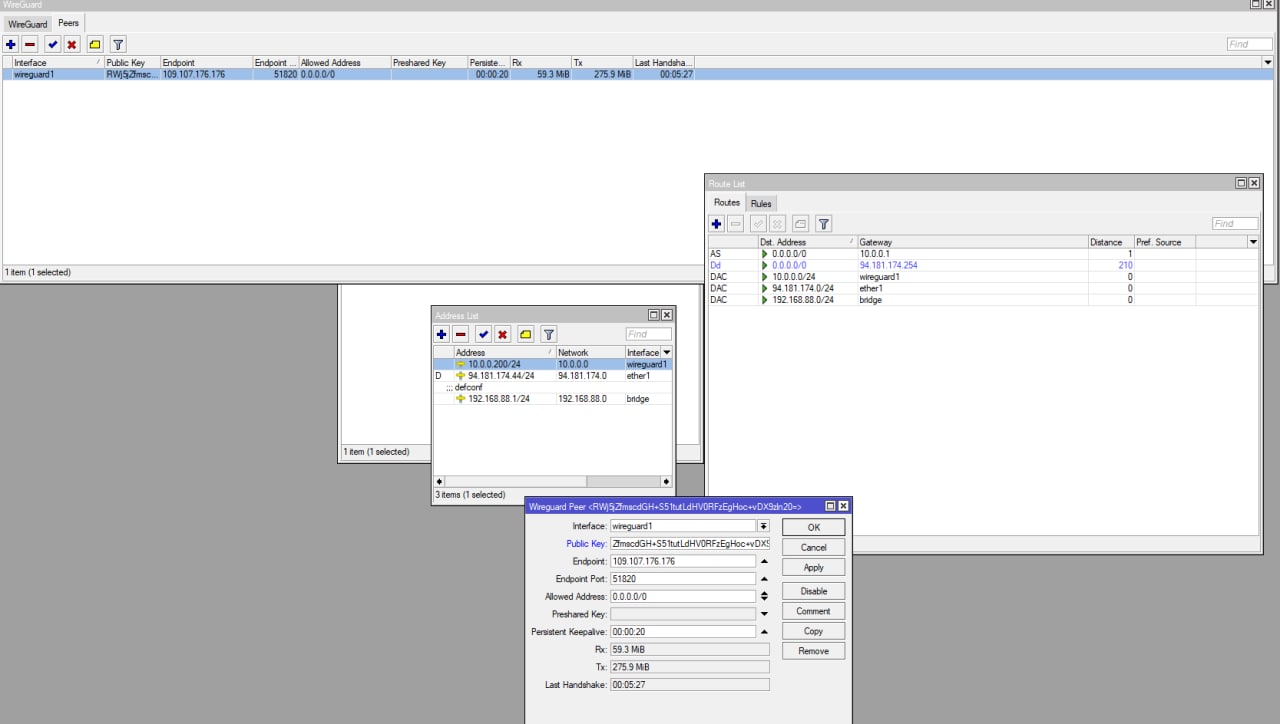Click the Endpoint field showing 109.107.176.176
Screen dimensions: 1280x724
coord(683,562)
